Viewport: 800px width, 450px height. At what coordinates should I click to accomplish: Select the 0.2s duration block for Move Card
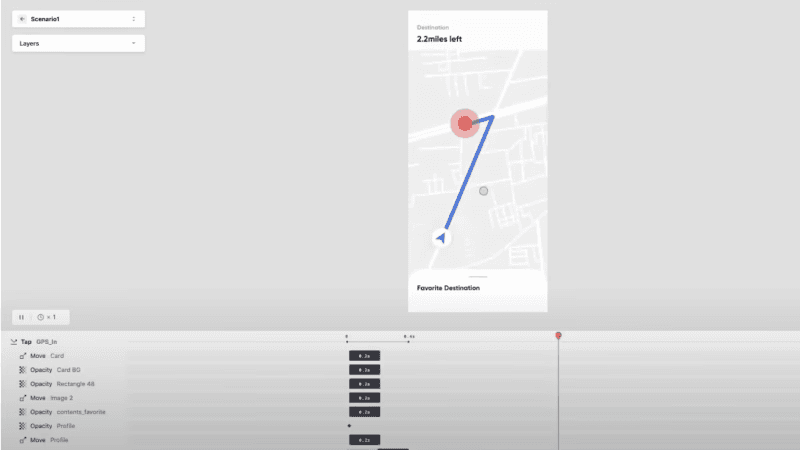pyautogui.click(x=364, y=356)
